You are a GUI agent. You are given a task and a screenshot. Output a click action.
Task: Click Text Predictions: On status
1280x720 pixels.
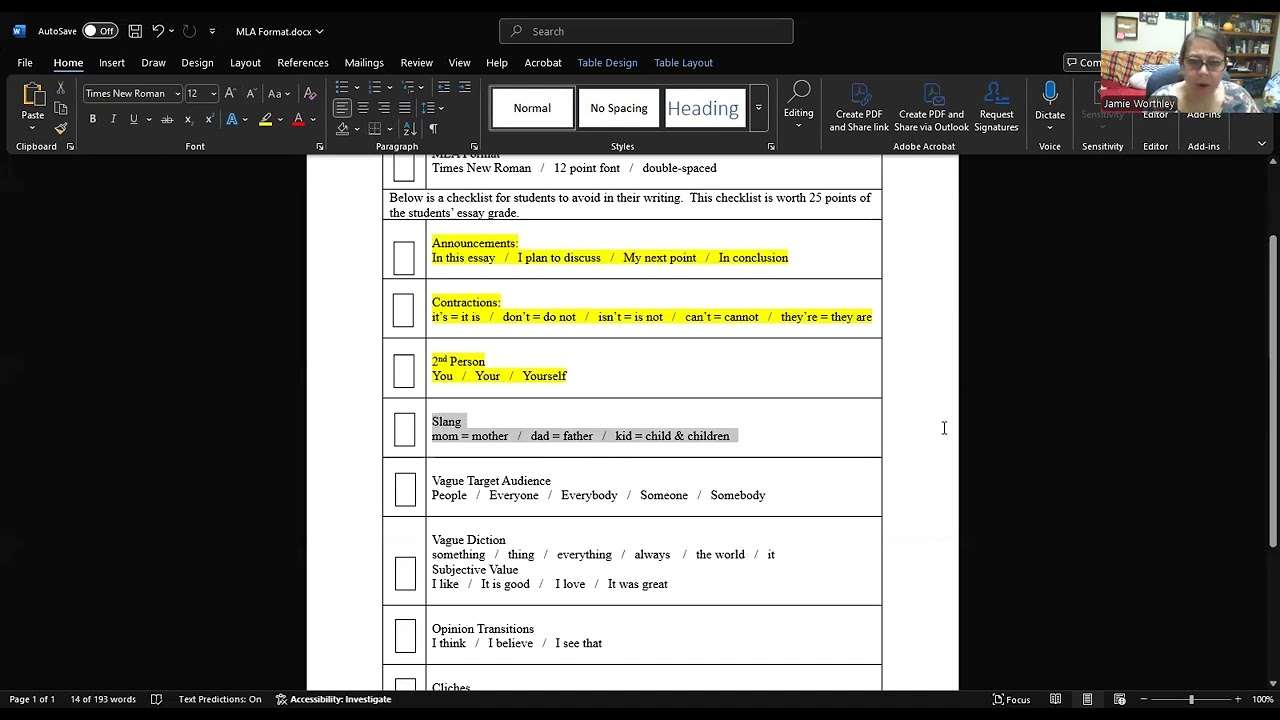tap(220, 699)
